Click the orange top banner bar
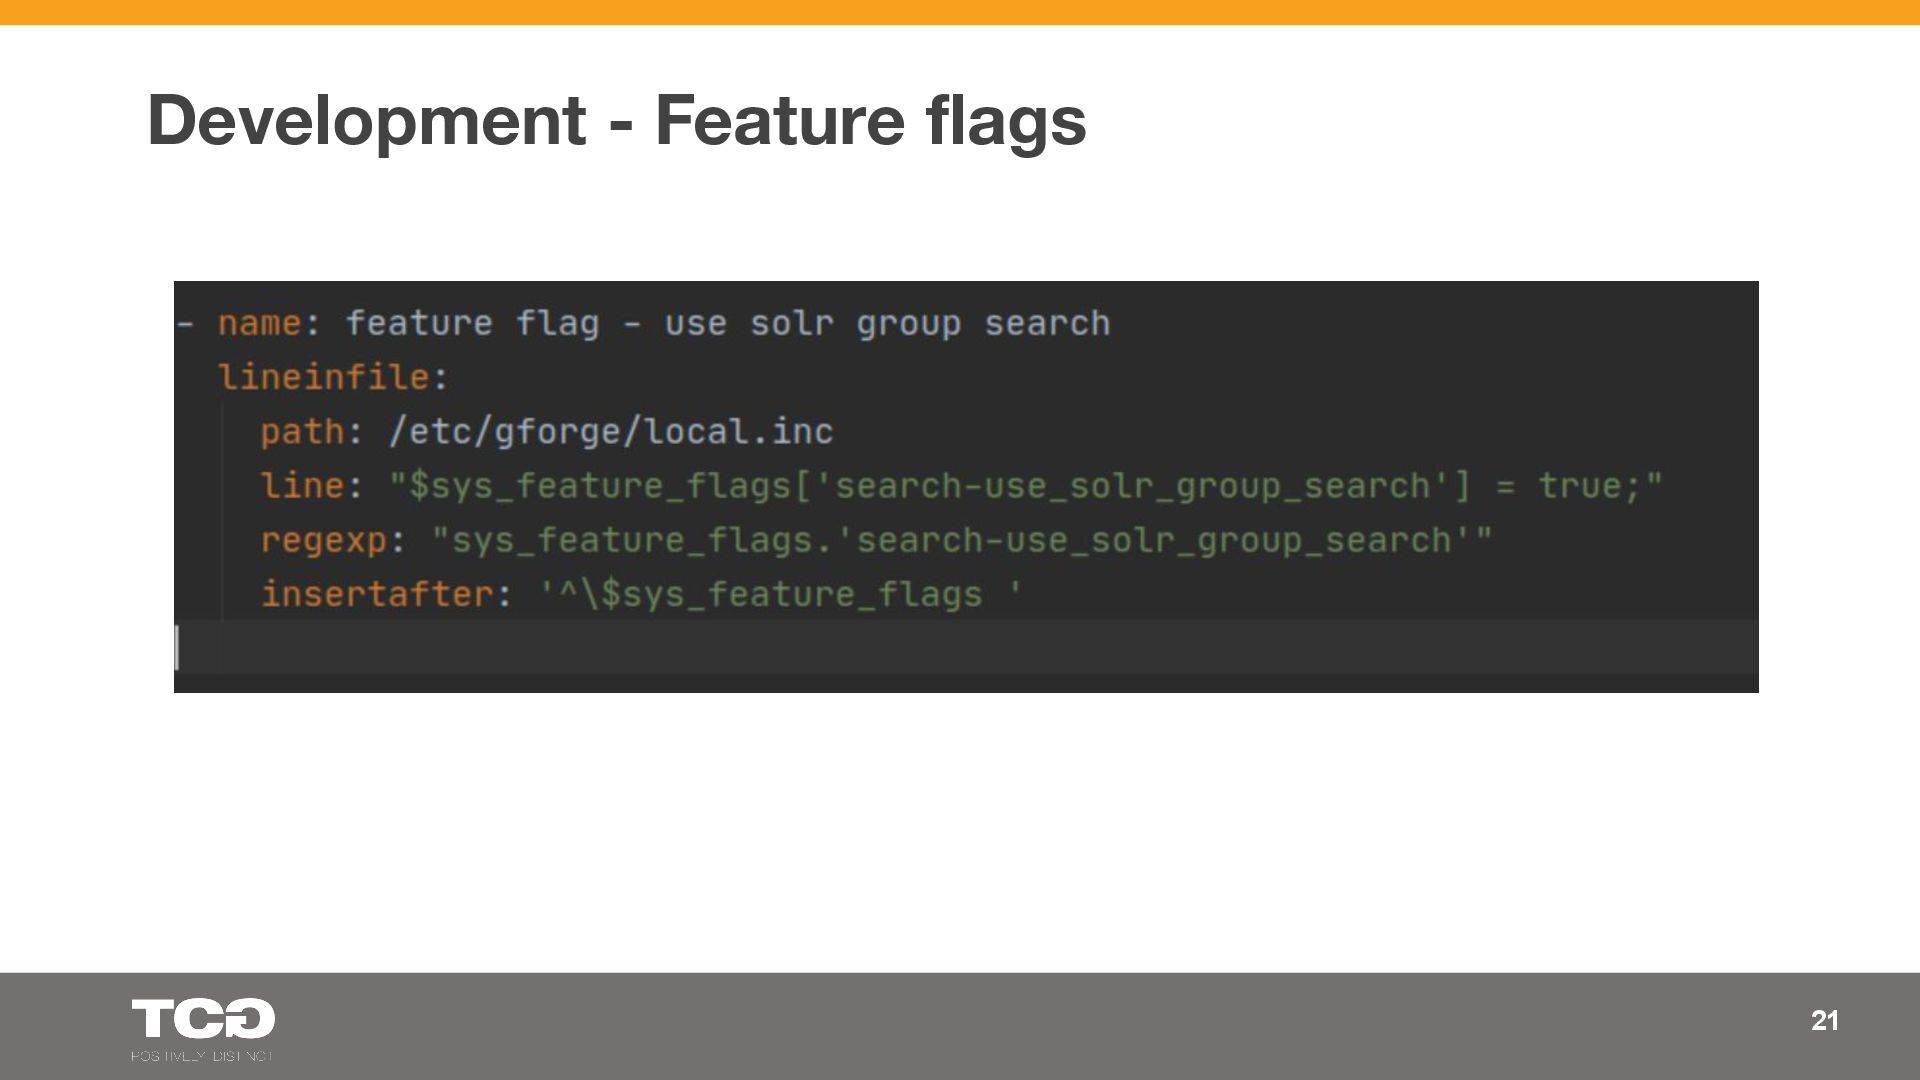Viewport: 1920px width, 1080px height. 960,12
